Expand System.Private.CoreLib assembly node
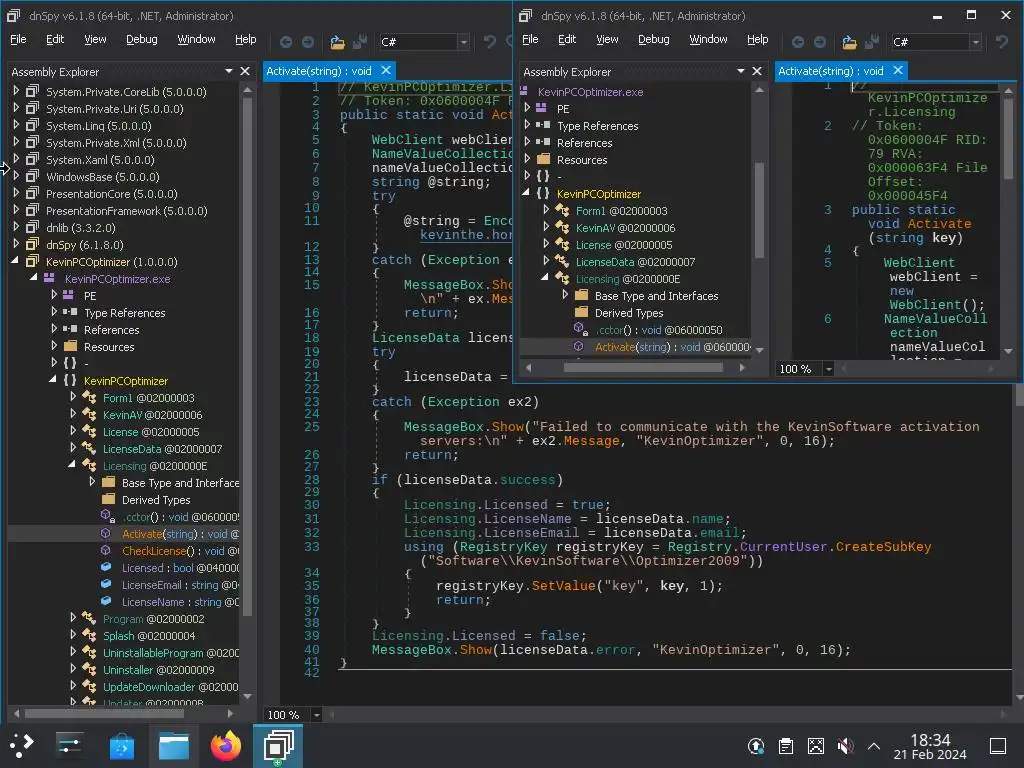Screen dimensions: 1024x768 (x=16, y=91)
